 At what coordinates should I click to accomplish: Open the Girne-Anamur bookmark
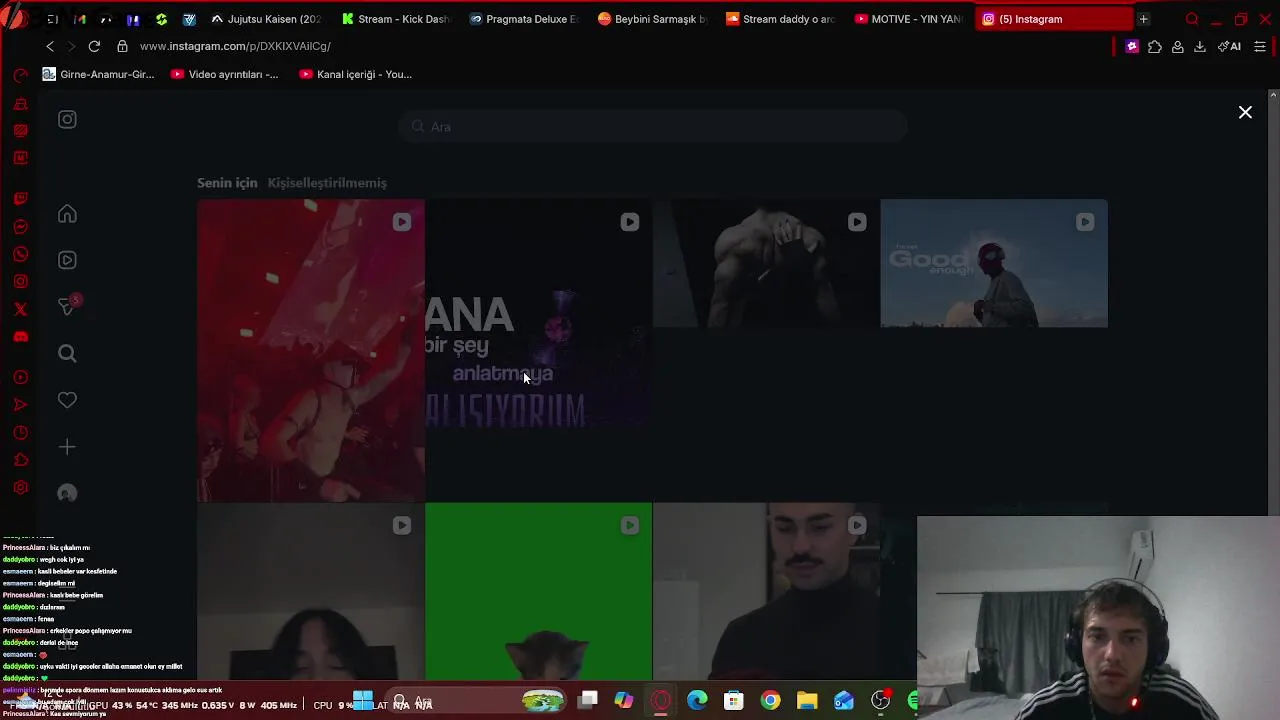point(98,74)
